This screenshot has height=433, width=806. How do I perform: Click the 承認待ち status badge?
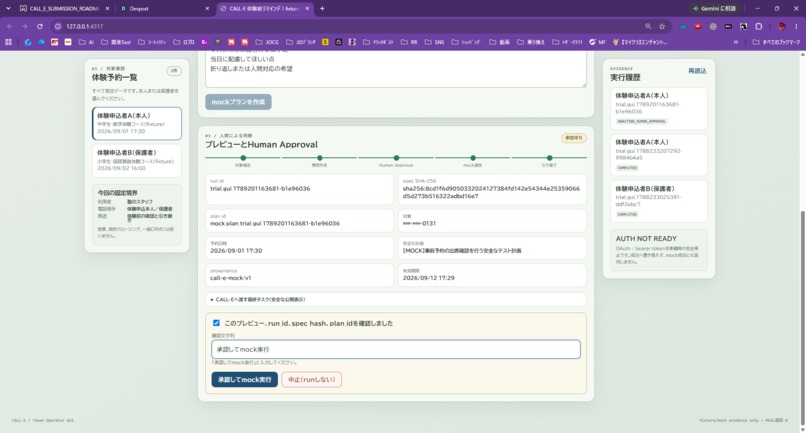tap(574, 138)
